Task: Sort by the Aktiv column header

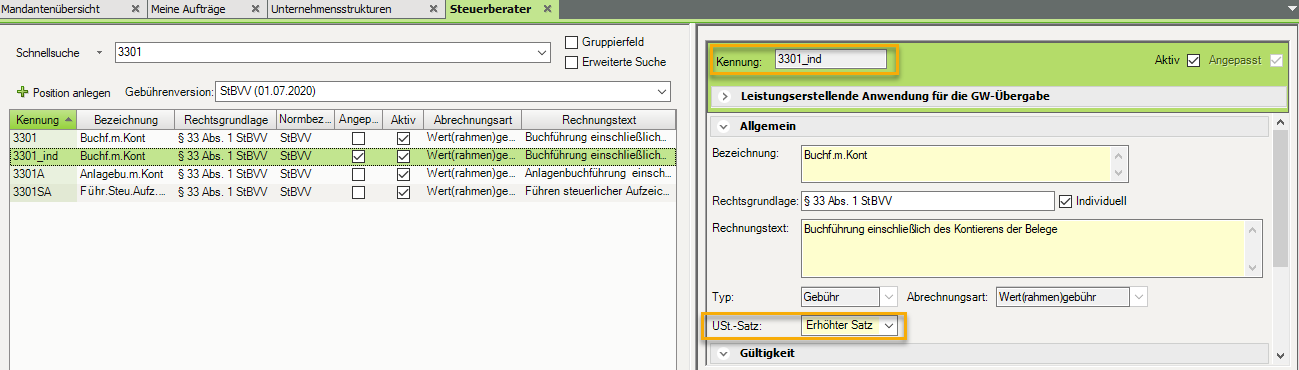Action: coord(403,120)
